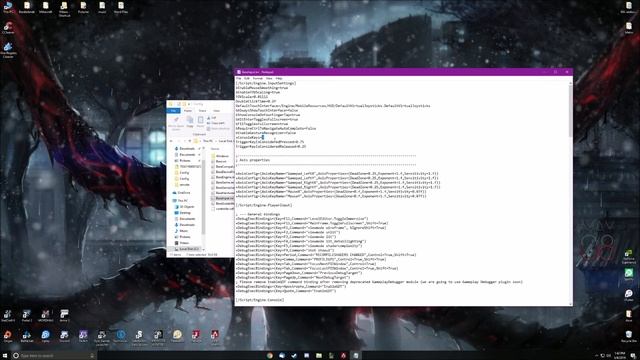Select the Twitch desktop shortcut

click(x=83, y=336)
